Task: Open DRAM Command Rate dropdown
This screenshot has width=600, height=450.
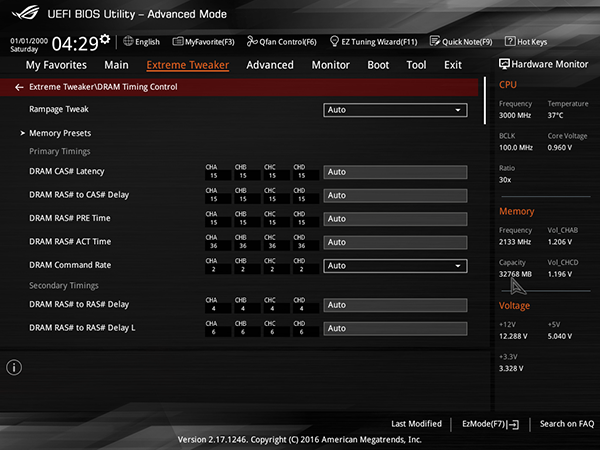Action: (395, 266)
